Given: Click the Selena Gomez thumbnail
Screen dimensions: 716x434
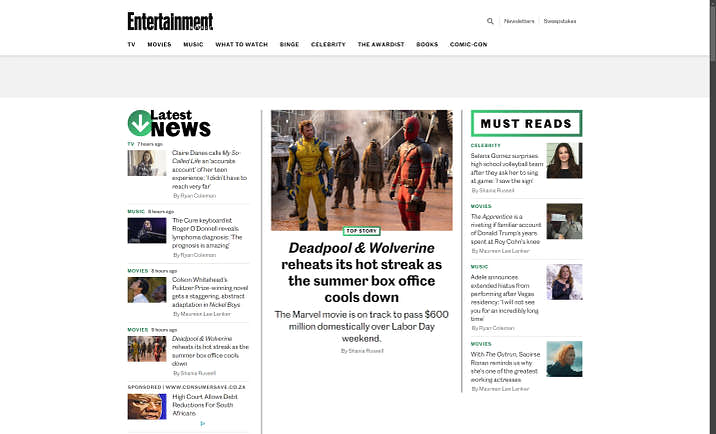Looking at the screenshot, I should point(564,160).
